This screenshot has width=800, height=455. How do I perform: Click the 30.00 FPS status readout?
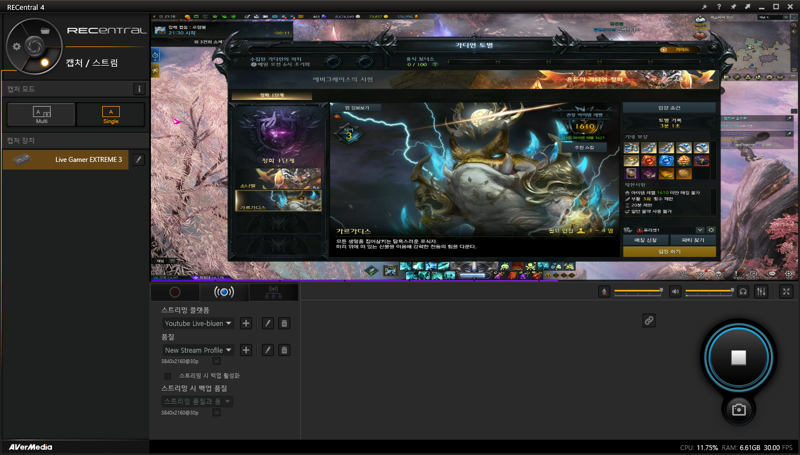pyautogui.click(x=779, y=447)
